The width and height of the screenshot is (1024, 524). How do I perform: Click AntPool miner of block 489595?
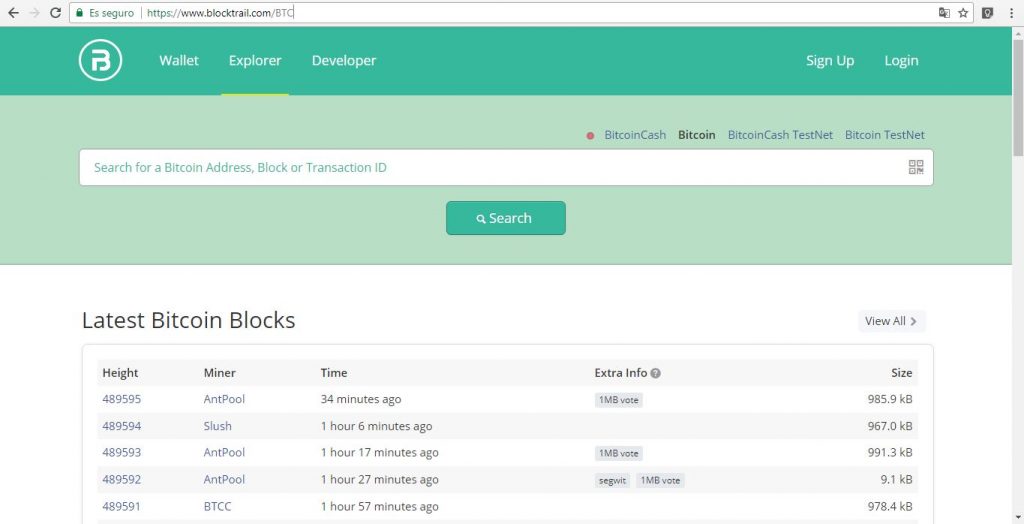pyautogui.click(x=224, y=399)
